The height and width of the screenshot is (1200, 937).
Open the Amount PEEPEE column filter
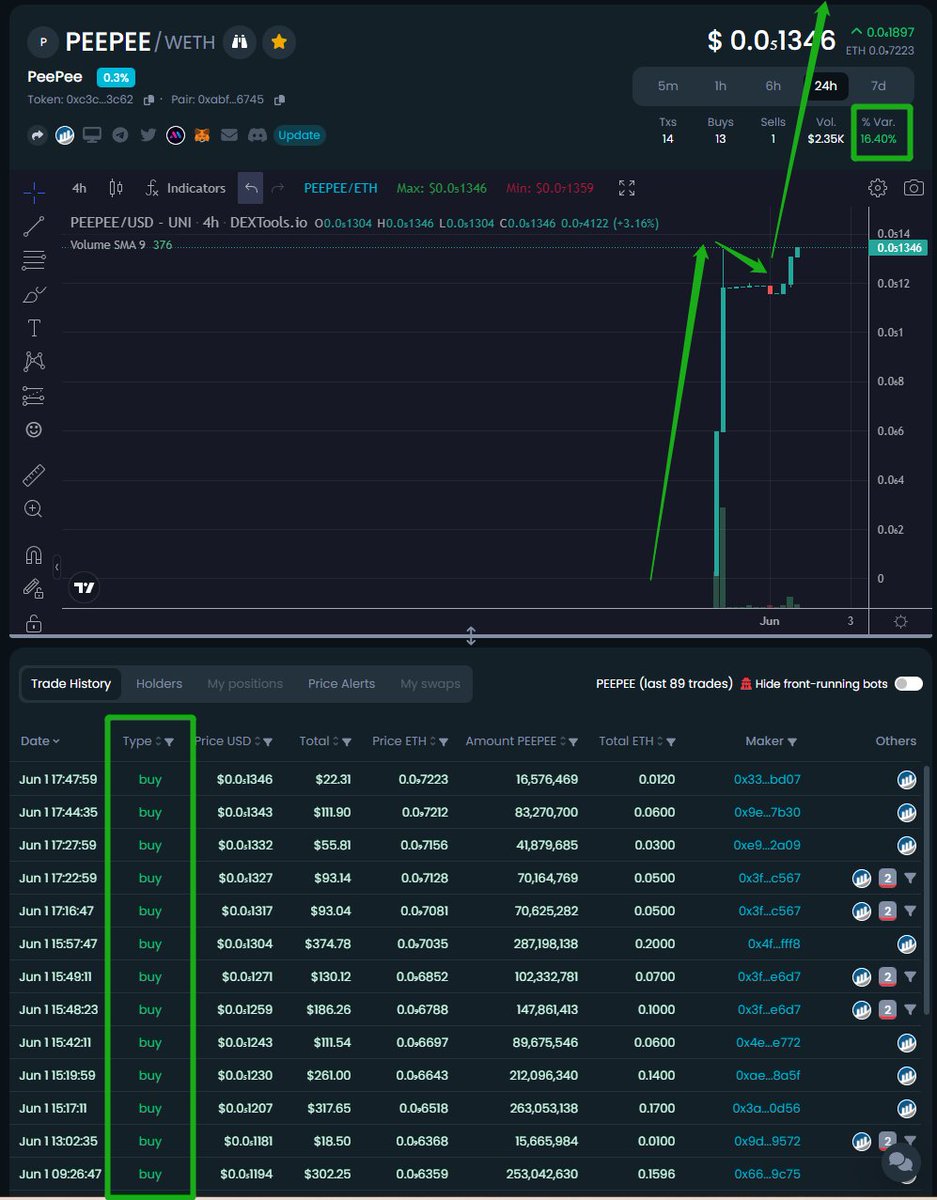click(x=574, y=742)
